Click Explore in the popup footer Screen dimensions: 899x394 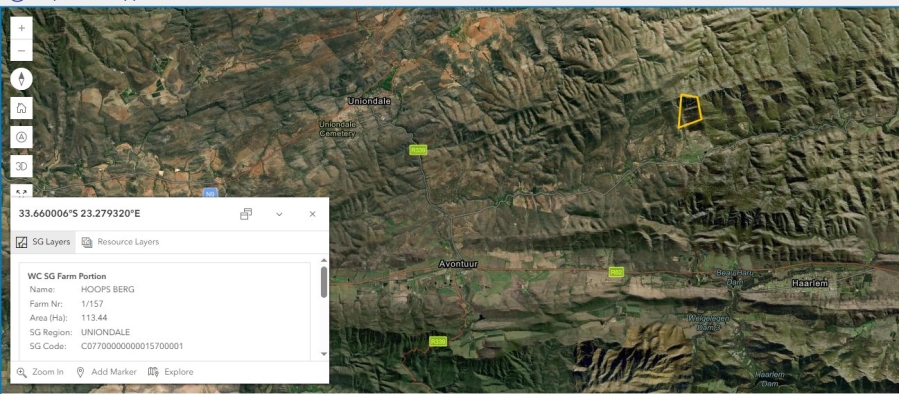tap(170, 372)
